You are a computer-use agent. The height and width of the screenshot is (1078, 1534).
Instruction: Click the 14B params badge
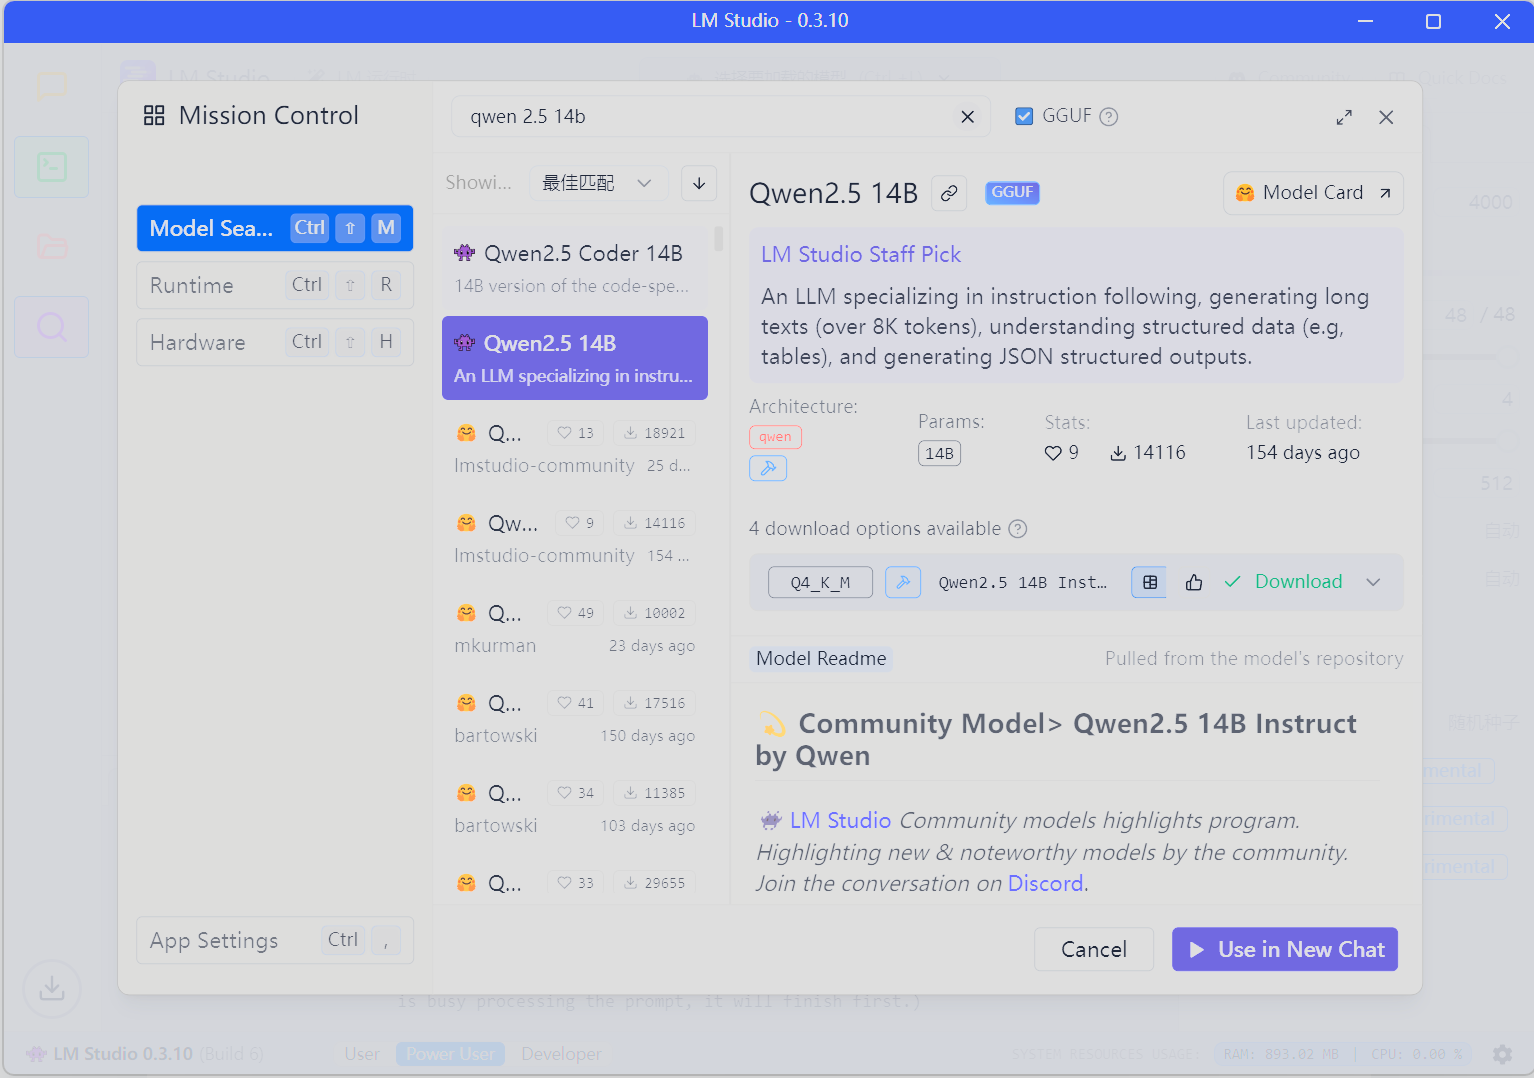[939, 453]
